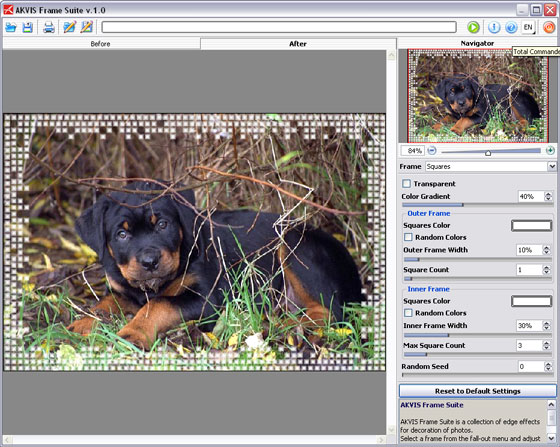Image resolution: width=560 pixels, height=447 pixels.
Task: Switch to the Before tab
Action: pyautogui.click(x=100, y=44)
